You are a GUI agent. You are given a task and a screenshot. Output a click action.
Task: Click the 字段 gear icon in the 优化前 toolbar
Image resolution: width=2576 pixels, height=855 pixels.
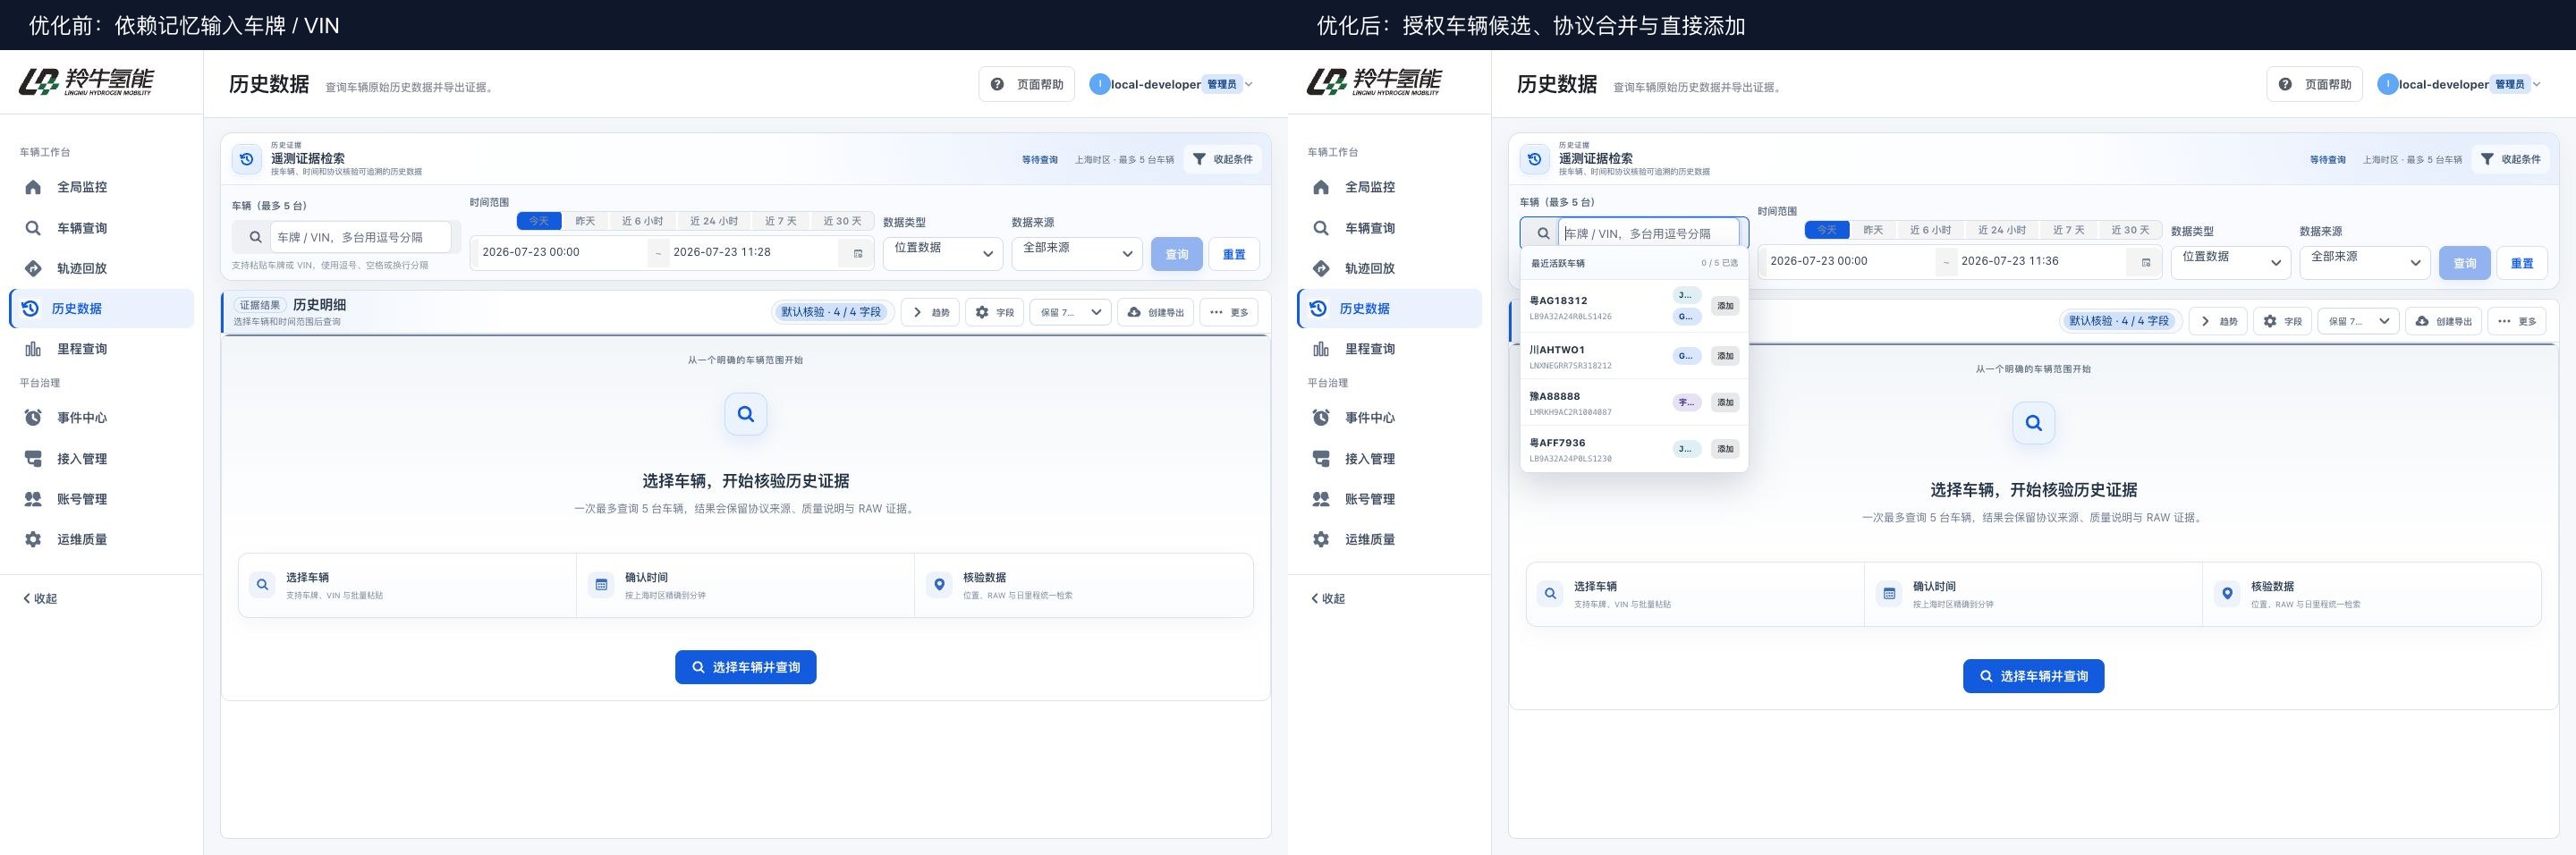point(982,312)
